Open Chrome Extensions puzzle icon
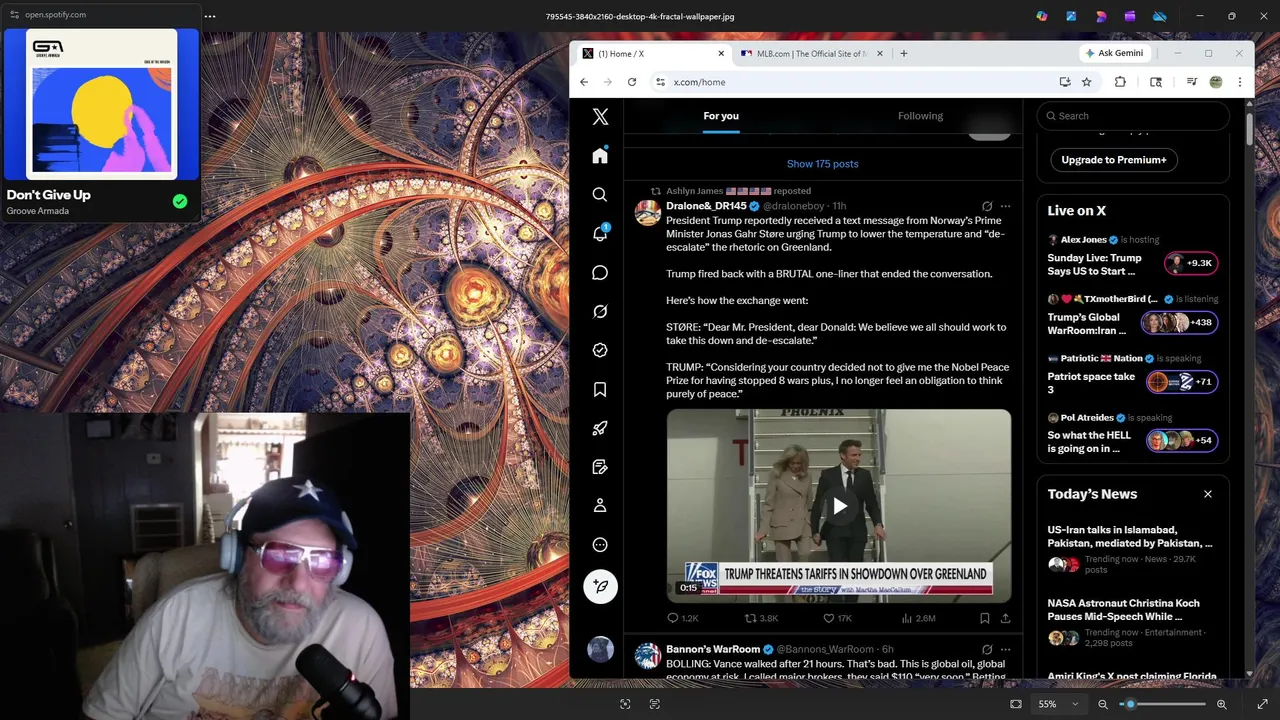Viewport: 1280px width, 720px height. tap(1120, 82)
